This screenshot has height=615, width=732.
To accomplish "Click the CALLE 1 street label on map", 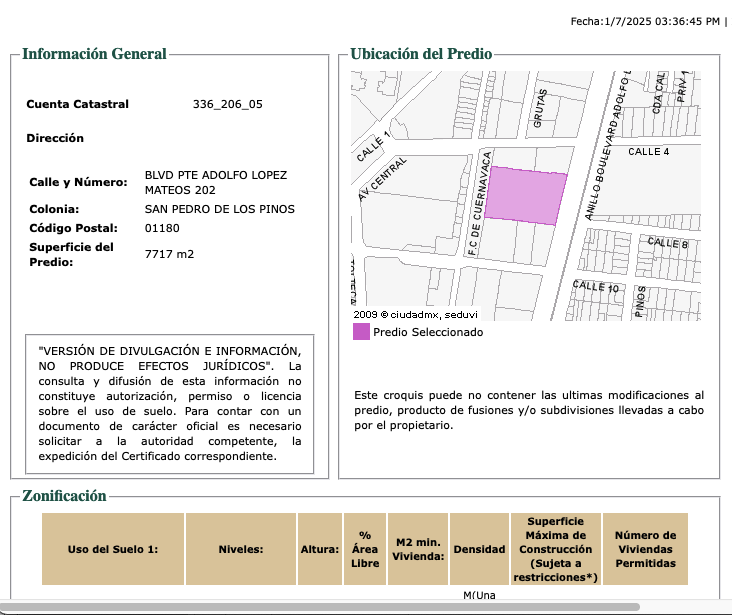I will click(x=373, y=147).
